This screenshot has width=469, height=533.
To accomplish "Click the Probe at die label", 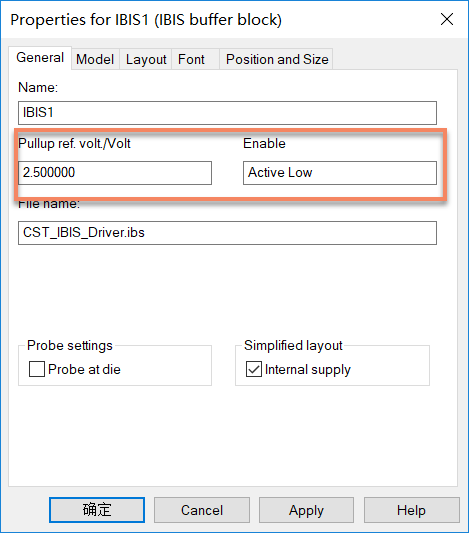I will [84, 369].
